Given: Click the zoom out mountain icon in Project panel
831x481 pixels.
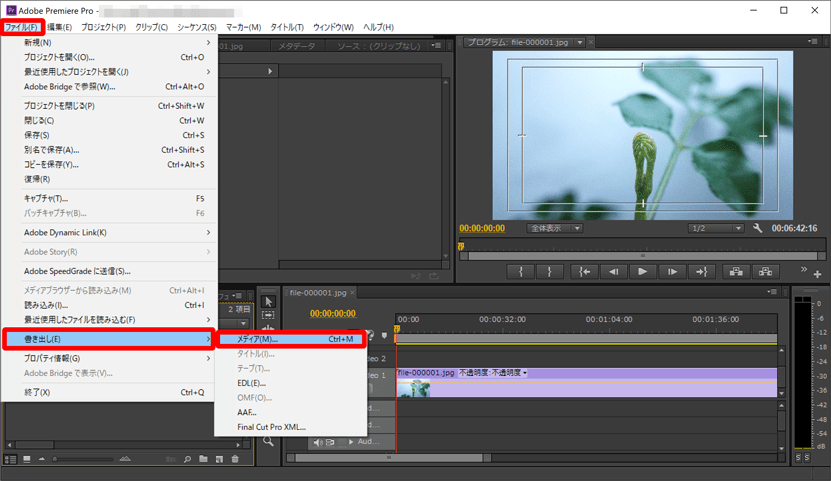Looking at the screenshot, I should 42,459.
